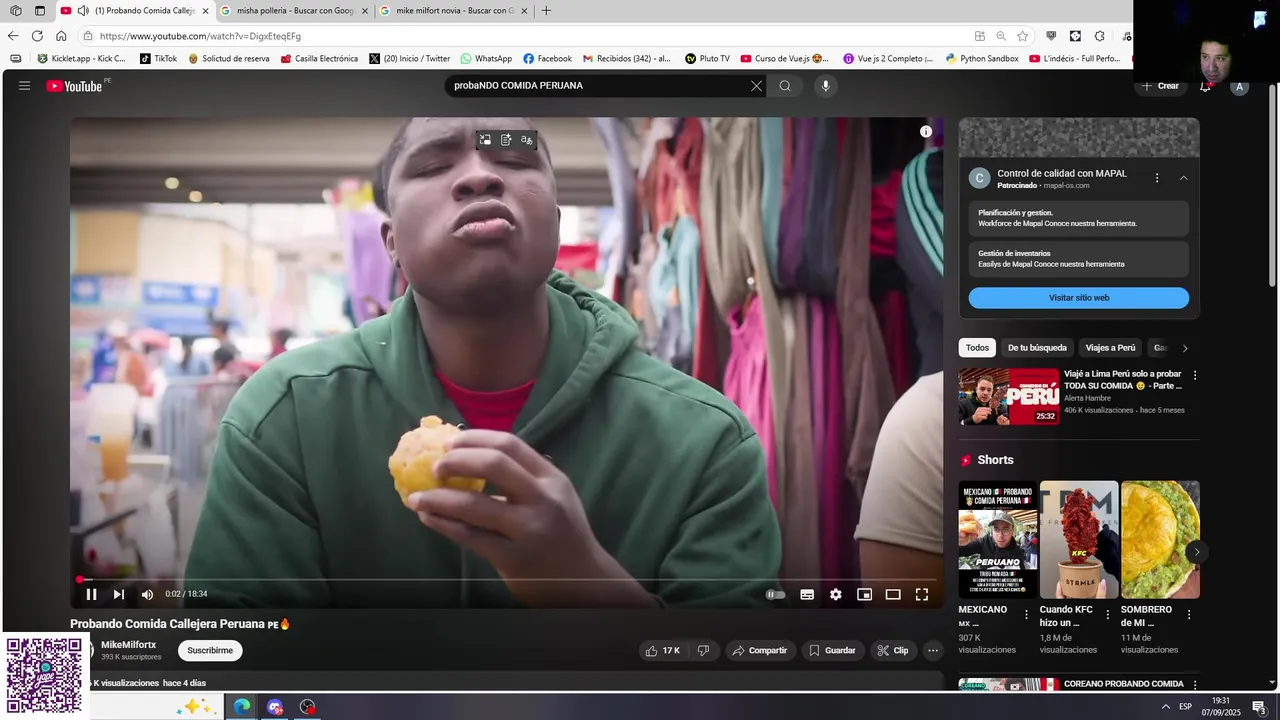1280x720 pixels.
Task: Select the Viajes a Perú chip
Action: click(x=1110, y=348)
